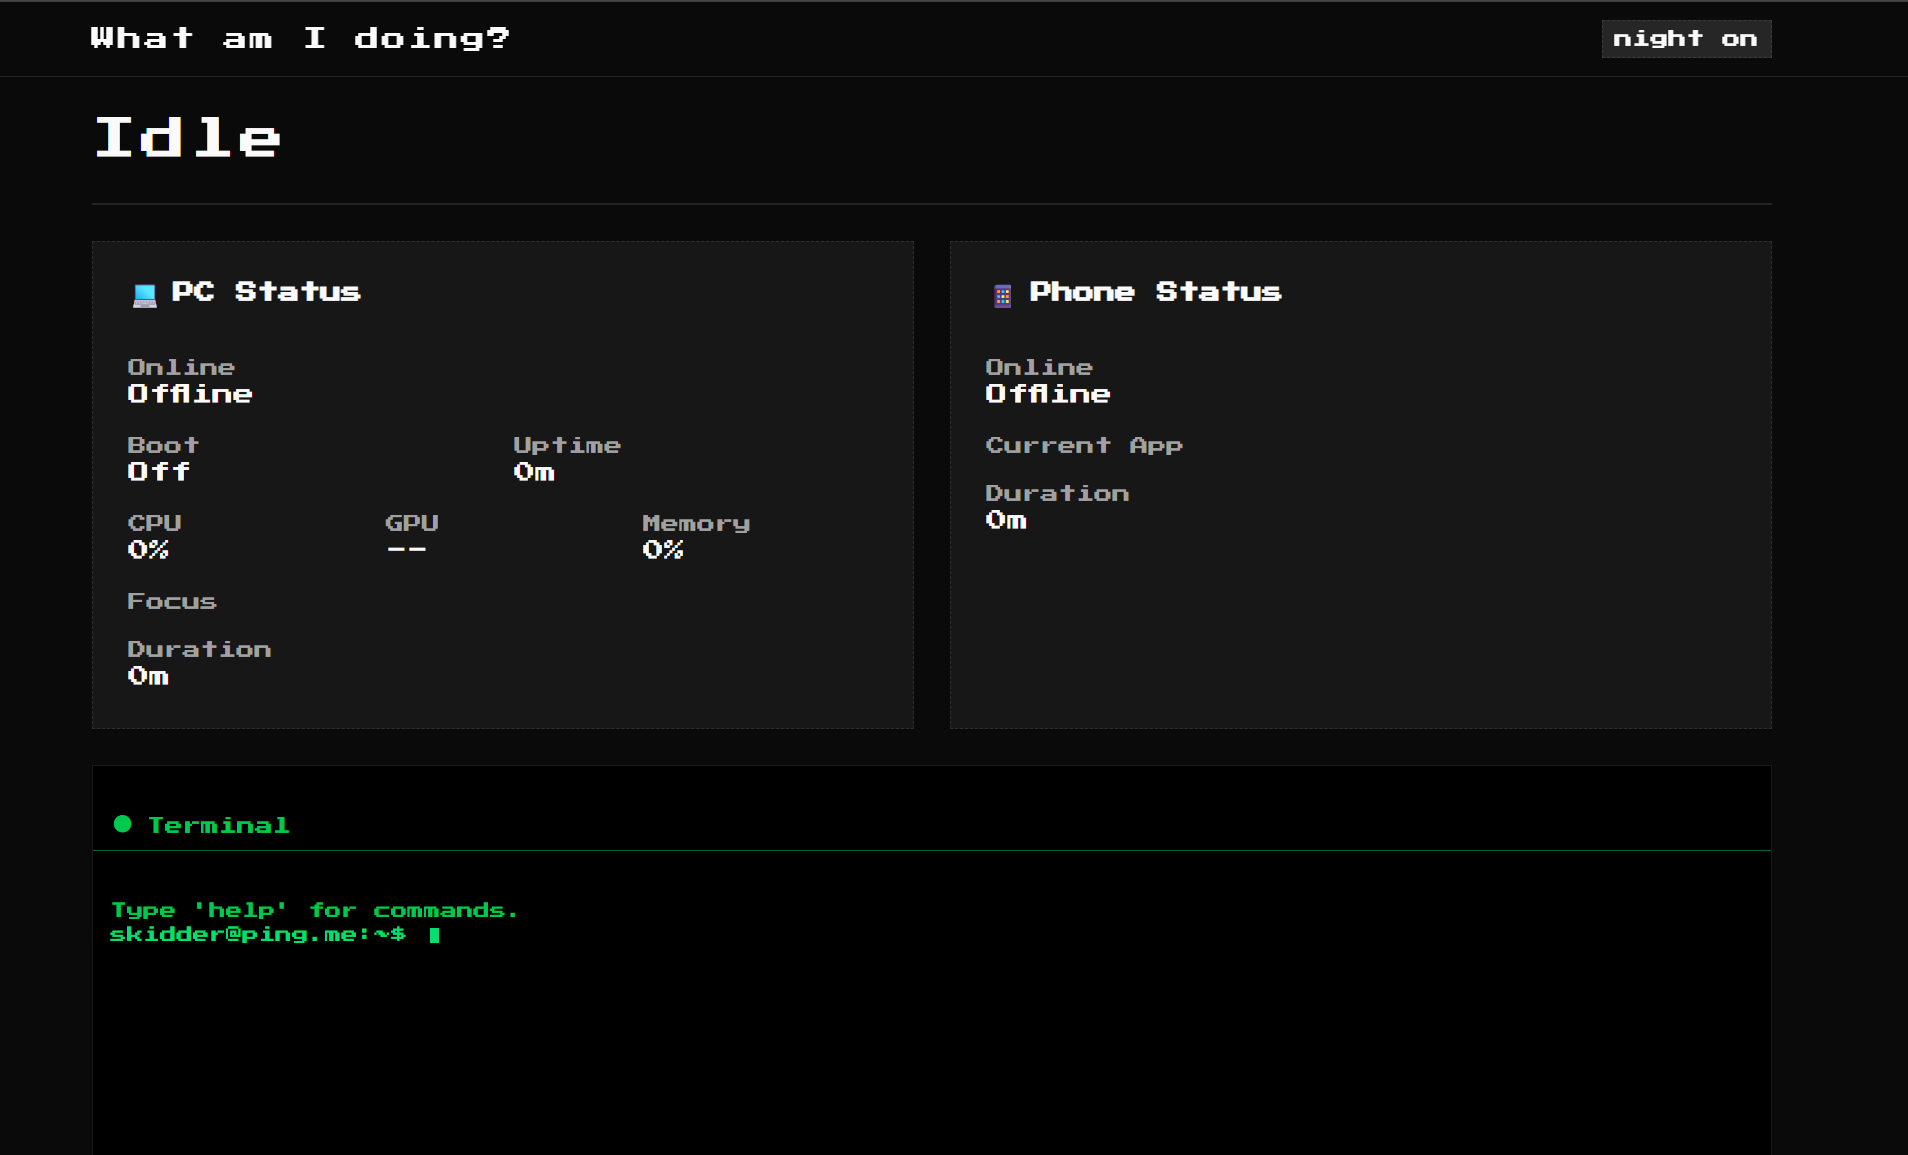Click the blinking terminal cursor
The width and height of the screenshot is (1908, 1155).
[x=434, y=935]
